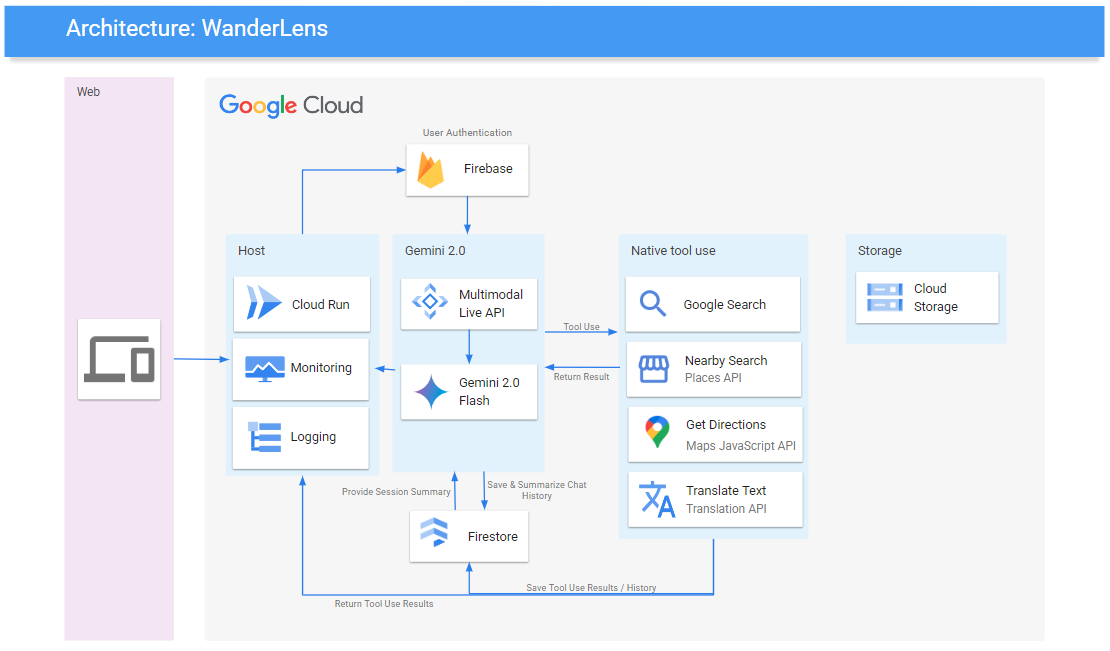Select the Gemini 2.0 Flash star icon
Viewport: 1110px width, 651px height.
(x=431, y=392)
